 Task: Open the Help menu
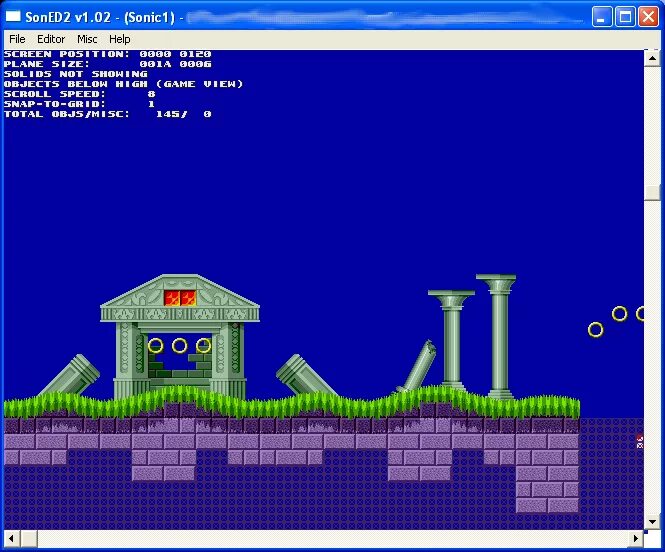point(120,39)
